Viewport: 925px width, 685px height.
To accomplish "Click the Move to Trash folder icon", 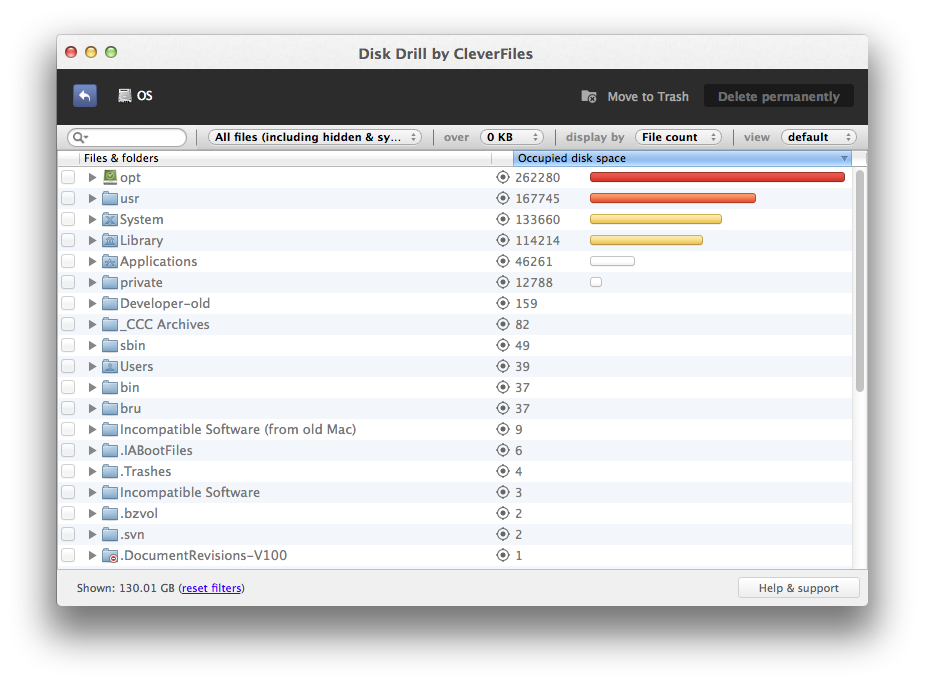I will click(589, 96).
